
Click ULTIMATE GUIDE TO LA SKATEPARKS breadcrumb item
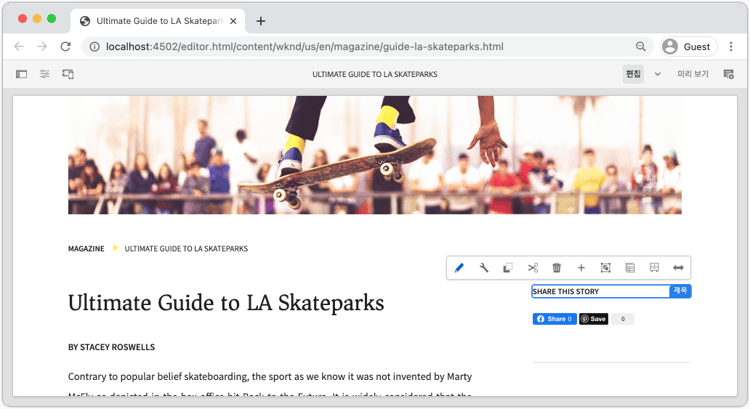(x=186, y=249)
